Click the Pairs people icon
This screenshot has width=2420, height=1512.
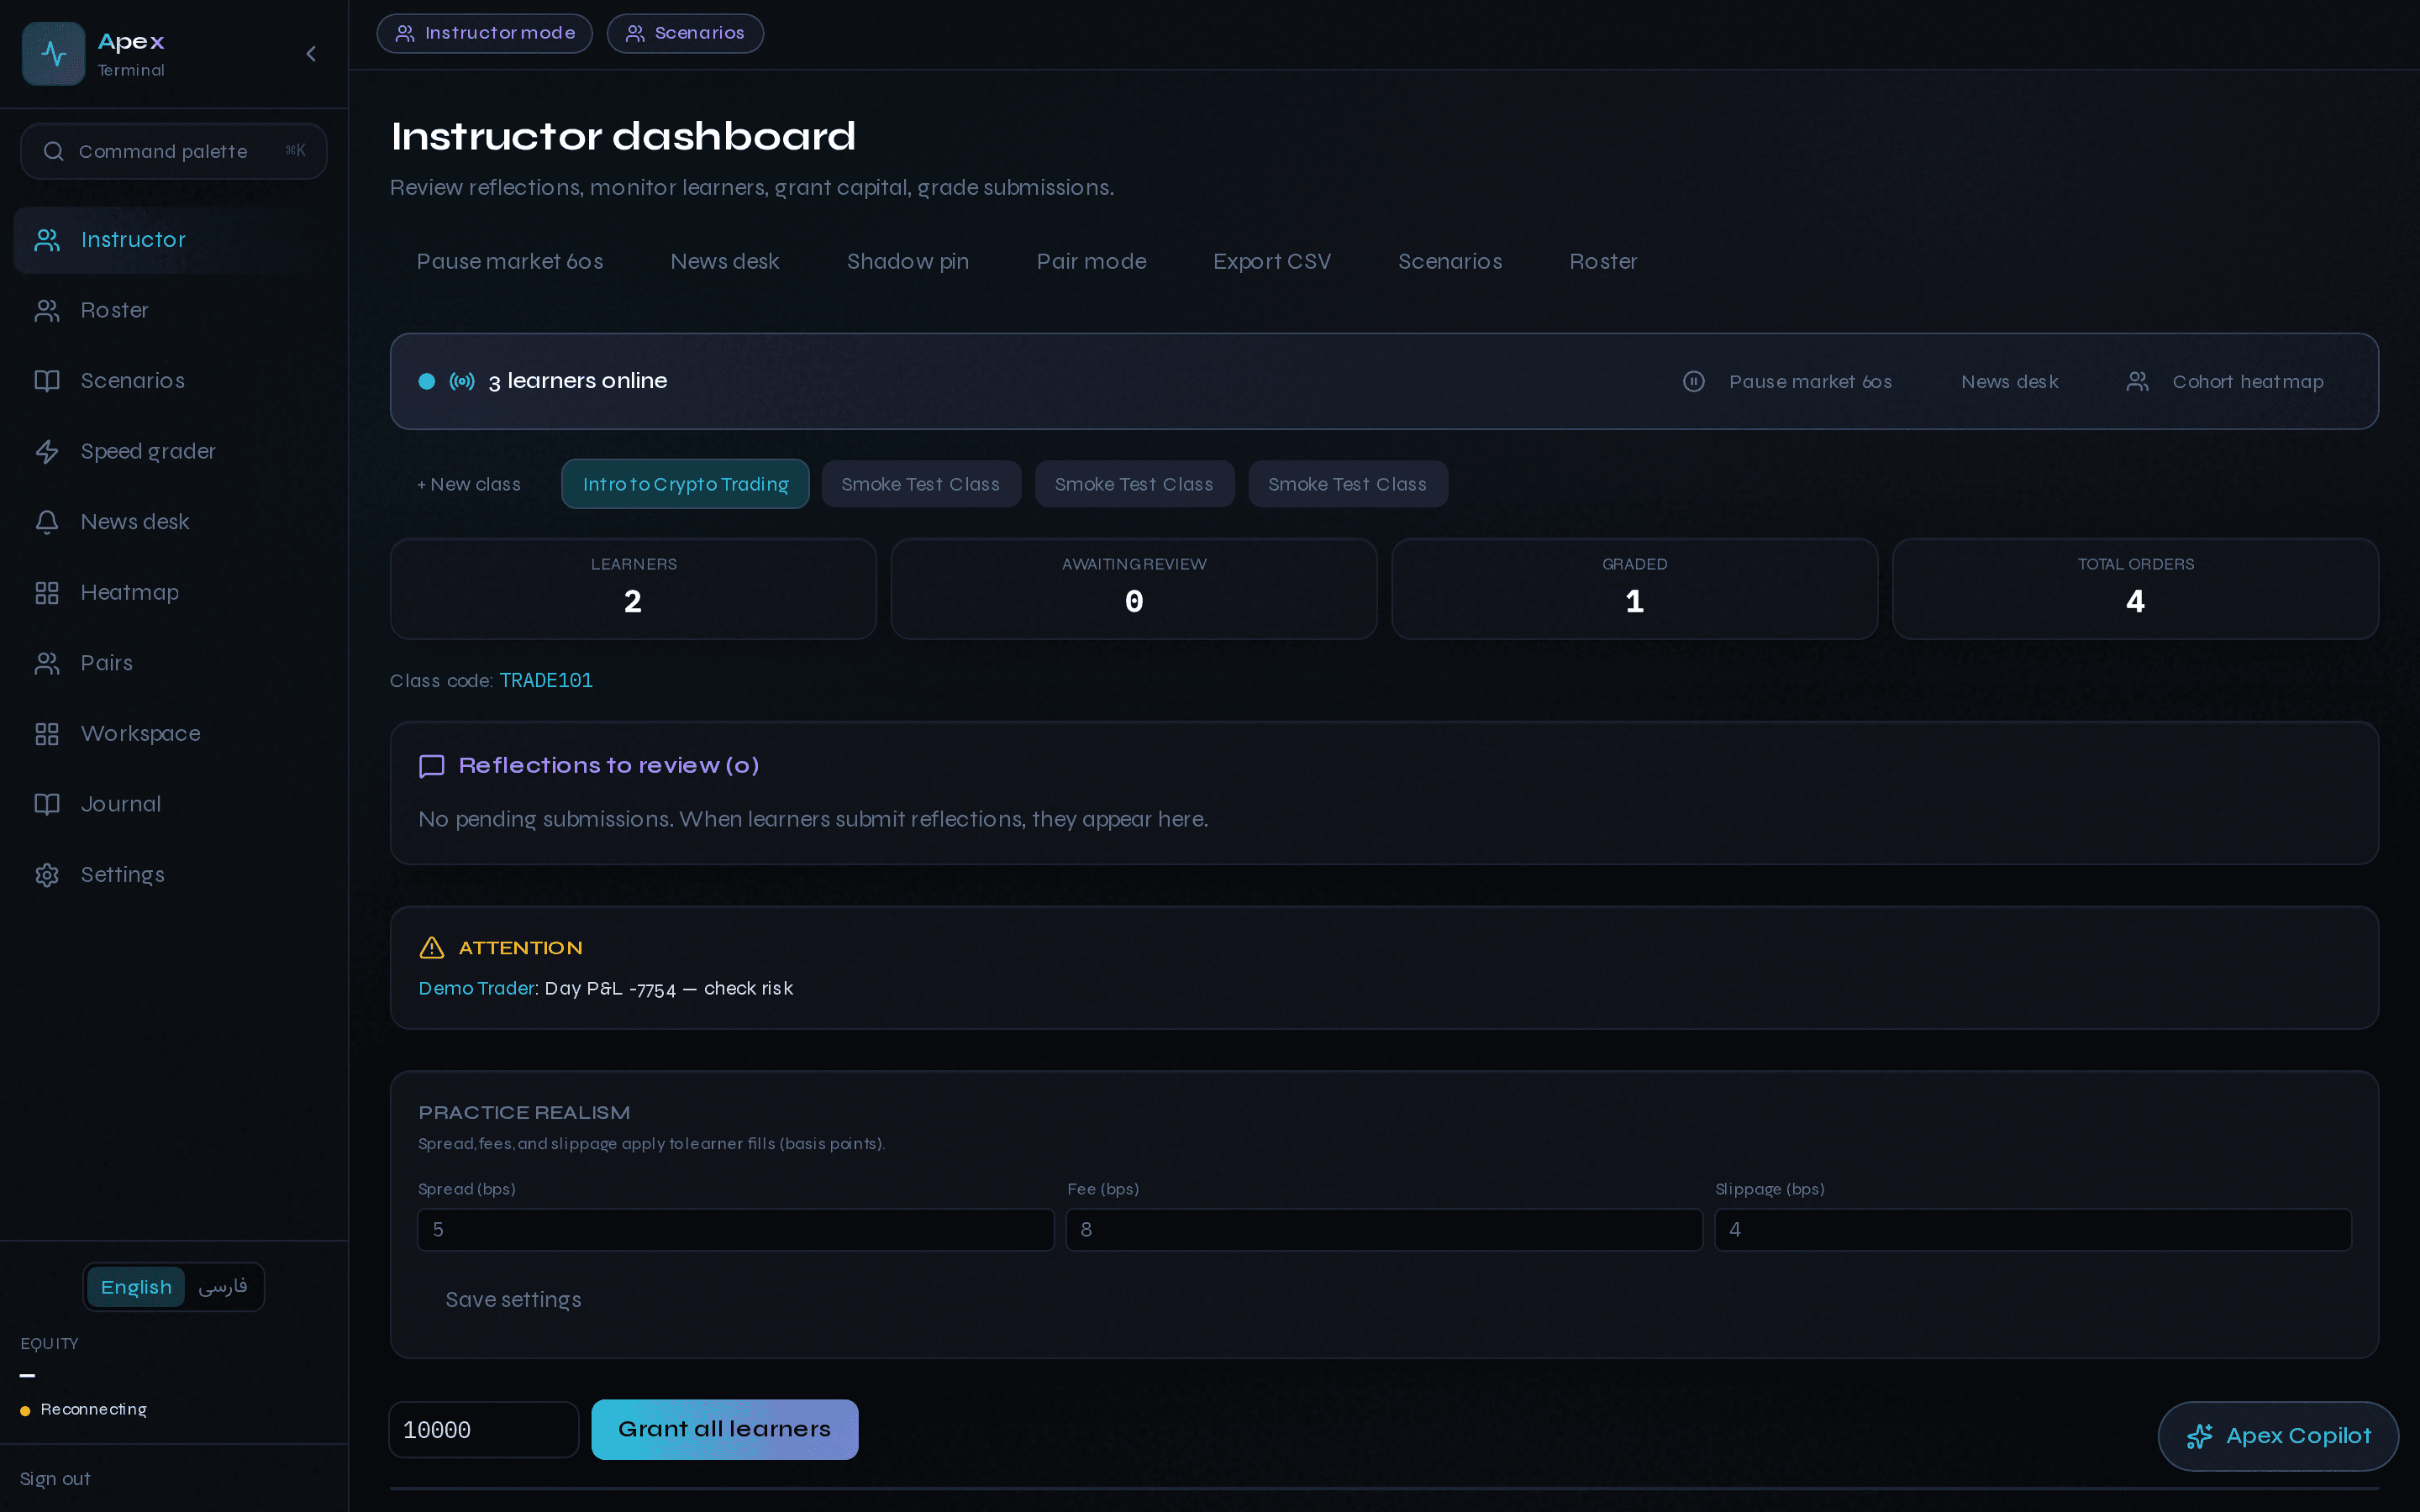coord(47,663)
